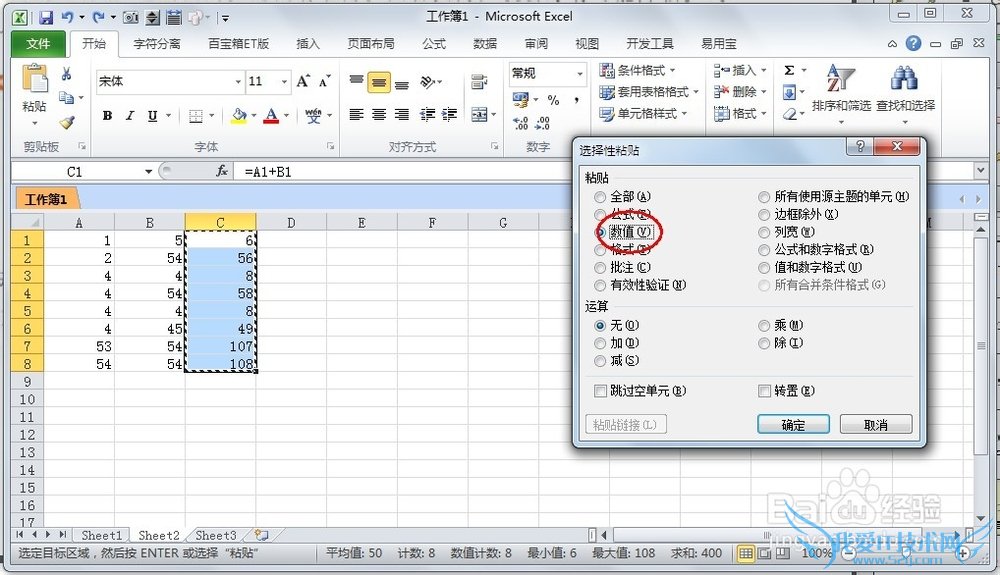
Task: Select the 数值(V) radio option
Action: click(x=600, y=232)
